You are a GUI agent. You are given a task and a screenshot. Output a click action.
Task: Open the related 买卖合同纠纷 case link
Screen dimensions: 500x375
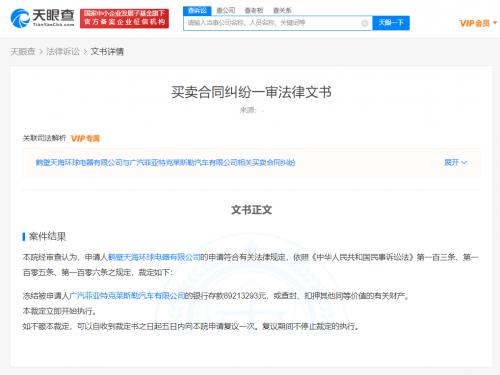coord(165,163)
